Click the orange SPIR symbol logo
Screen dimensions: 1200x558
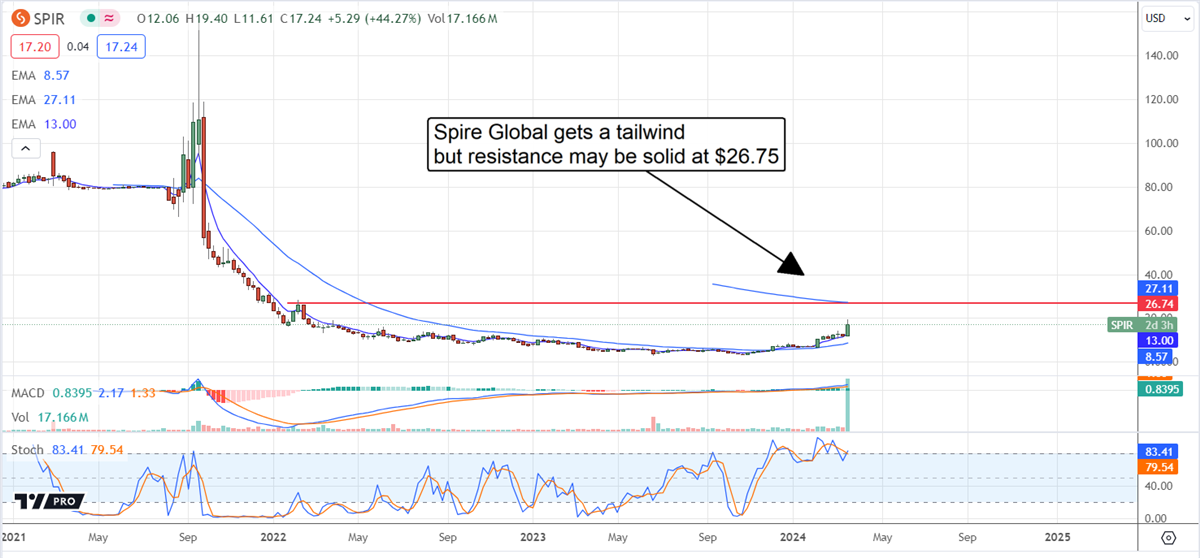click(18, 19)
